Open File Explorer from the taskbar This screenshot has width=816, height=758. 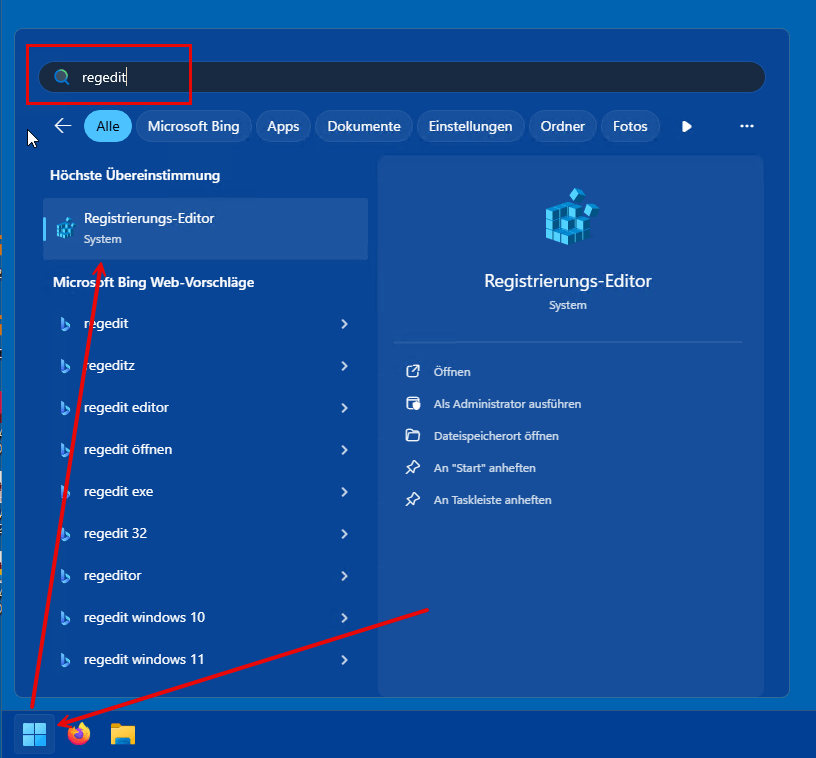122,734
